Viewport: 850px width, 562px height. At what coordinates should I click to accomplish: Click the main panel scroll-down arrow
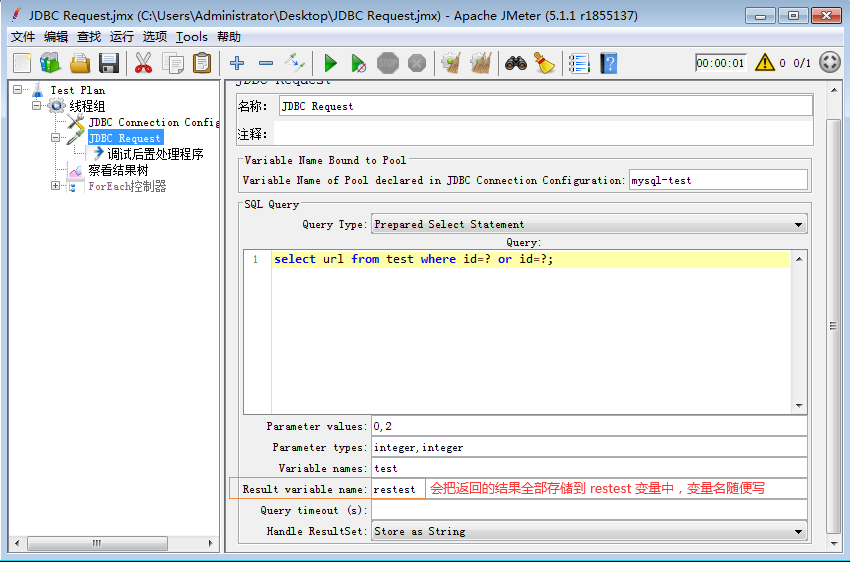pos(834,544)
